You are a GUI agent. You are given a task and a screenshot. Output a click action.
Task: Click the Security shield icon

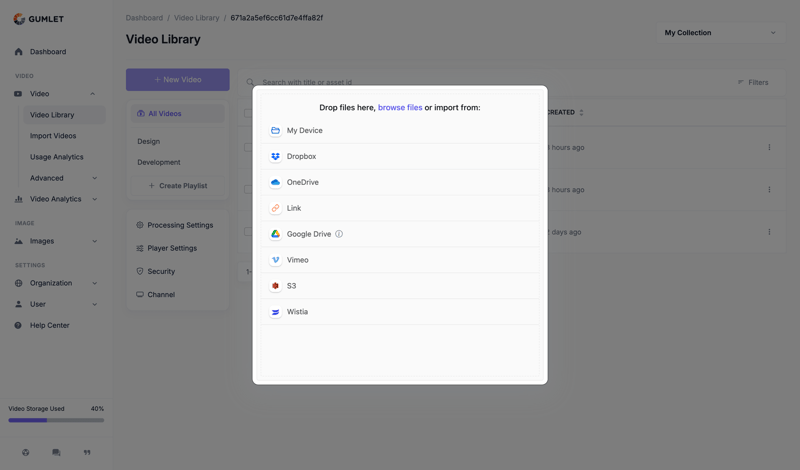(140, 271)
